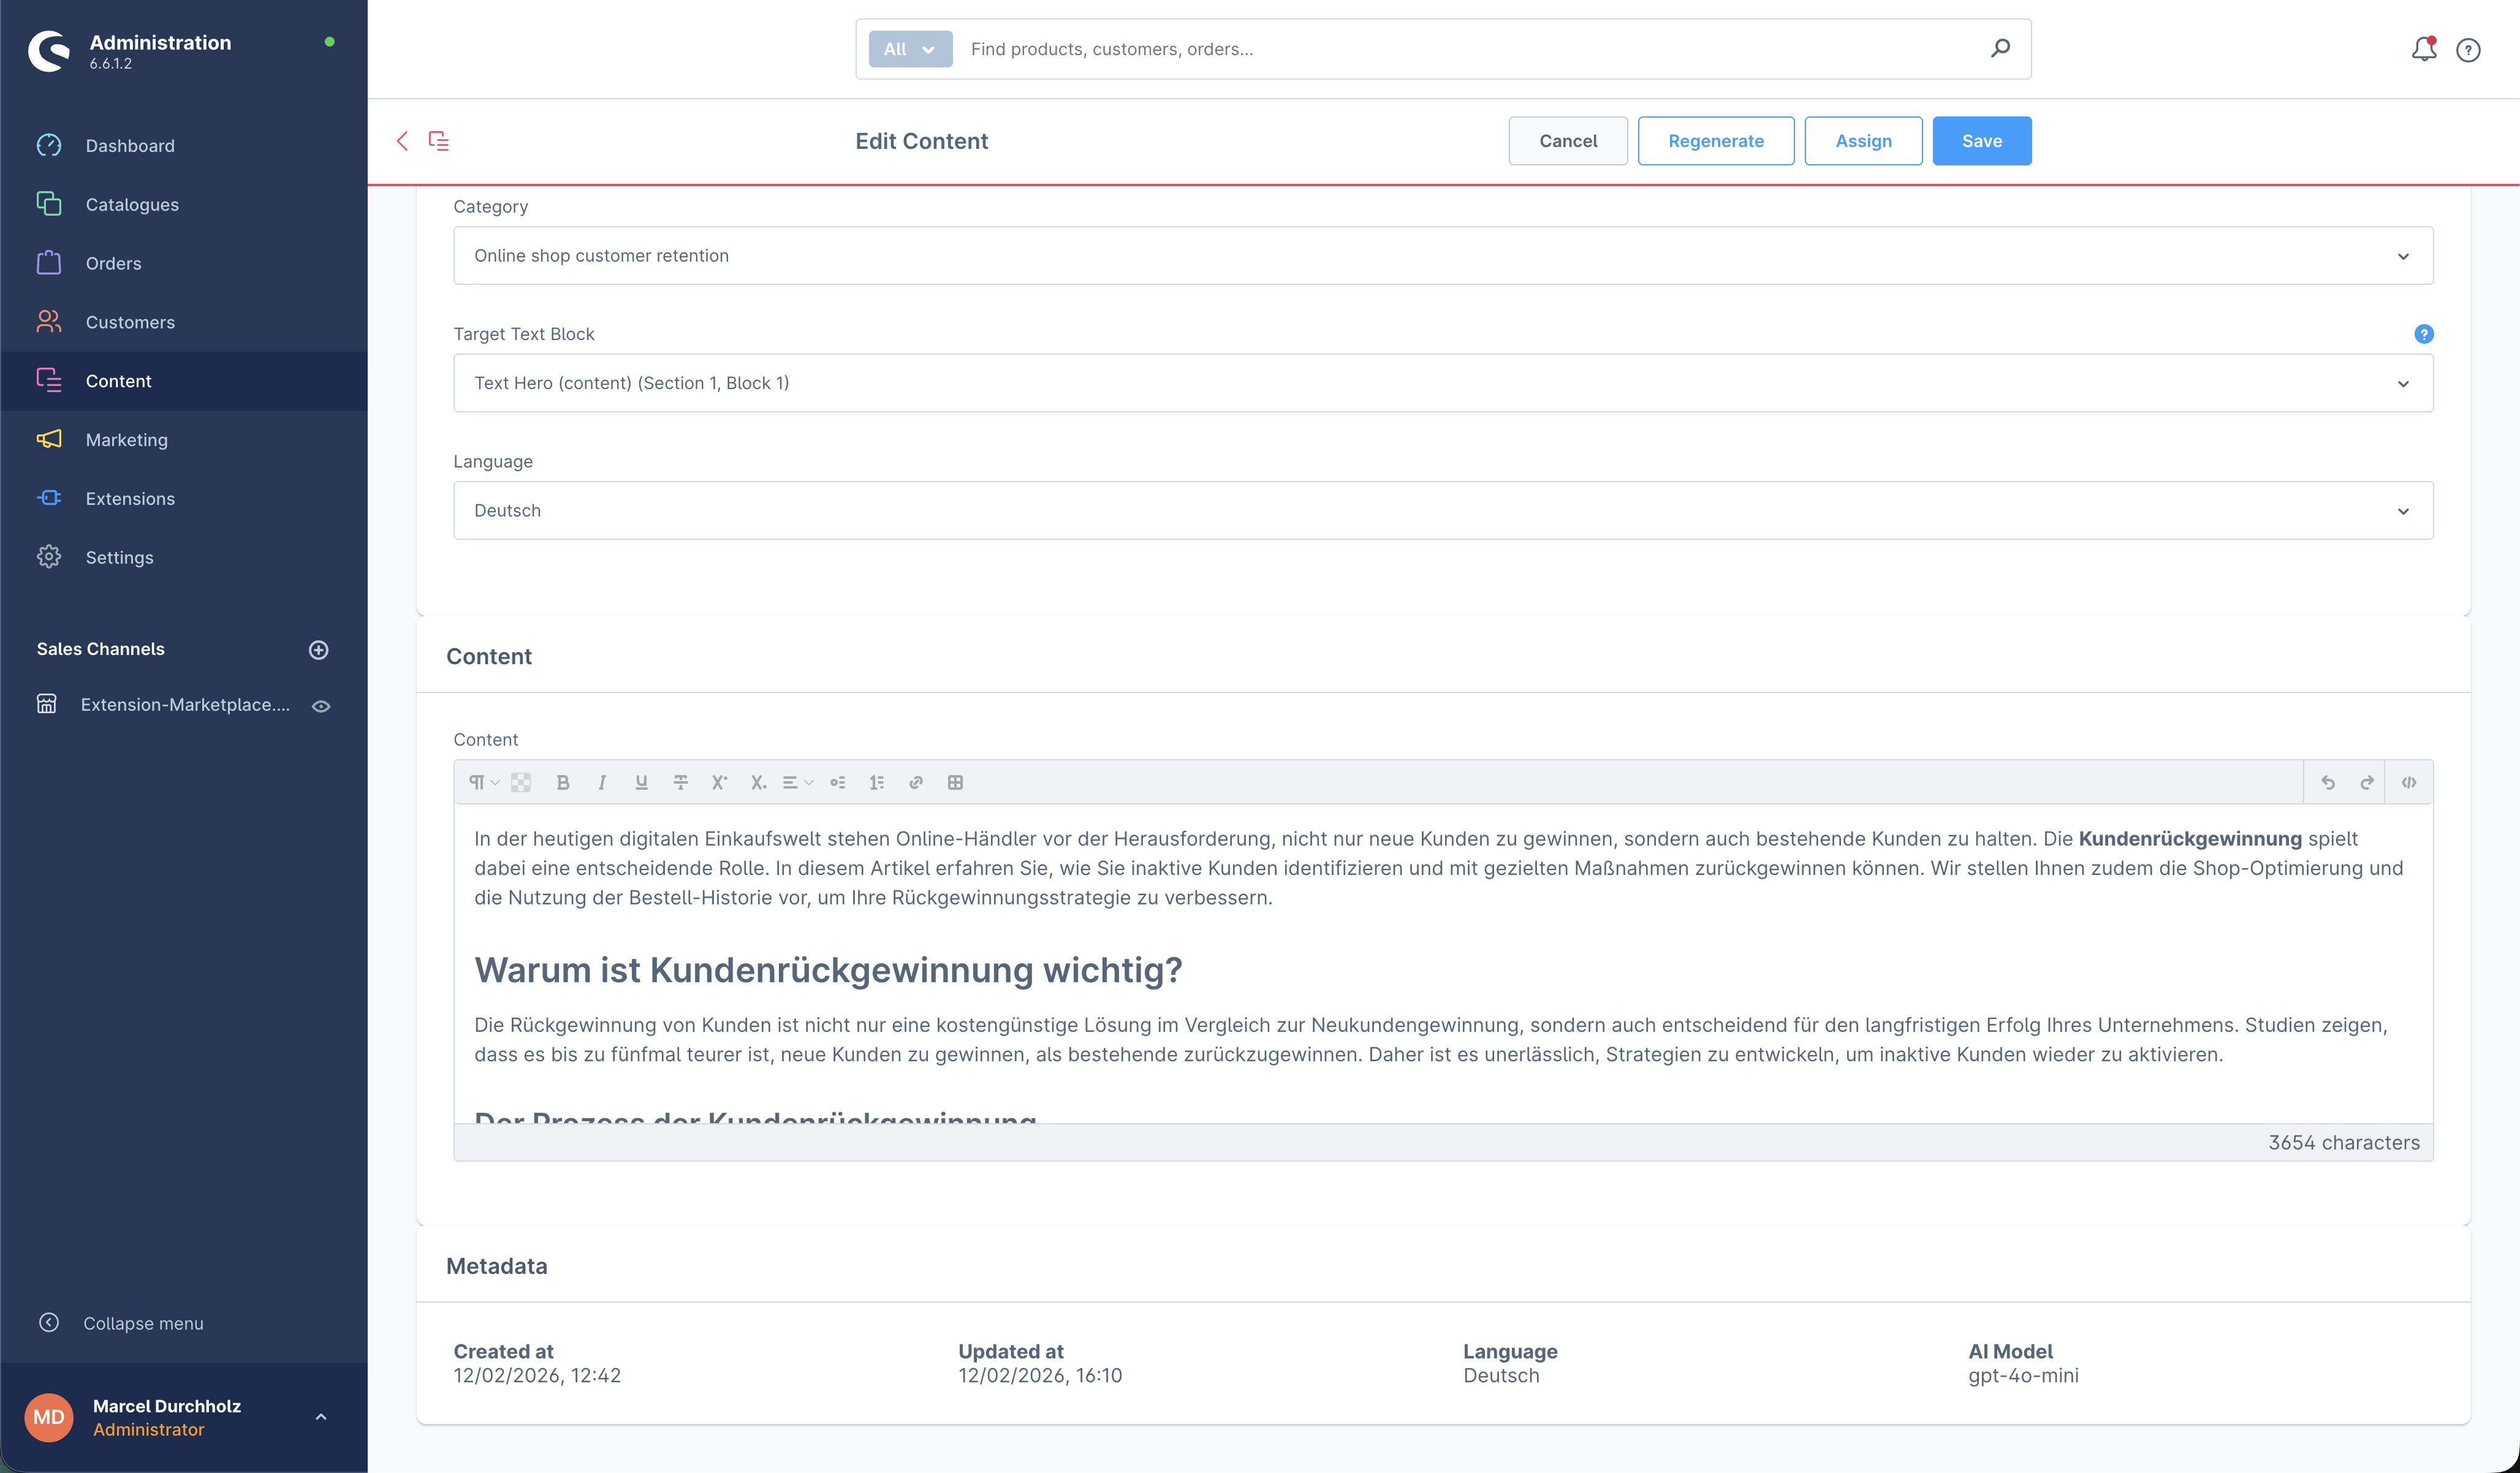This screenshot has width=2520, height=1473.
Task: Apply italic formatting in editor
Action: click(x=601, y=782)
